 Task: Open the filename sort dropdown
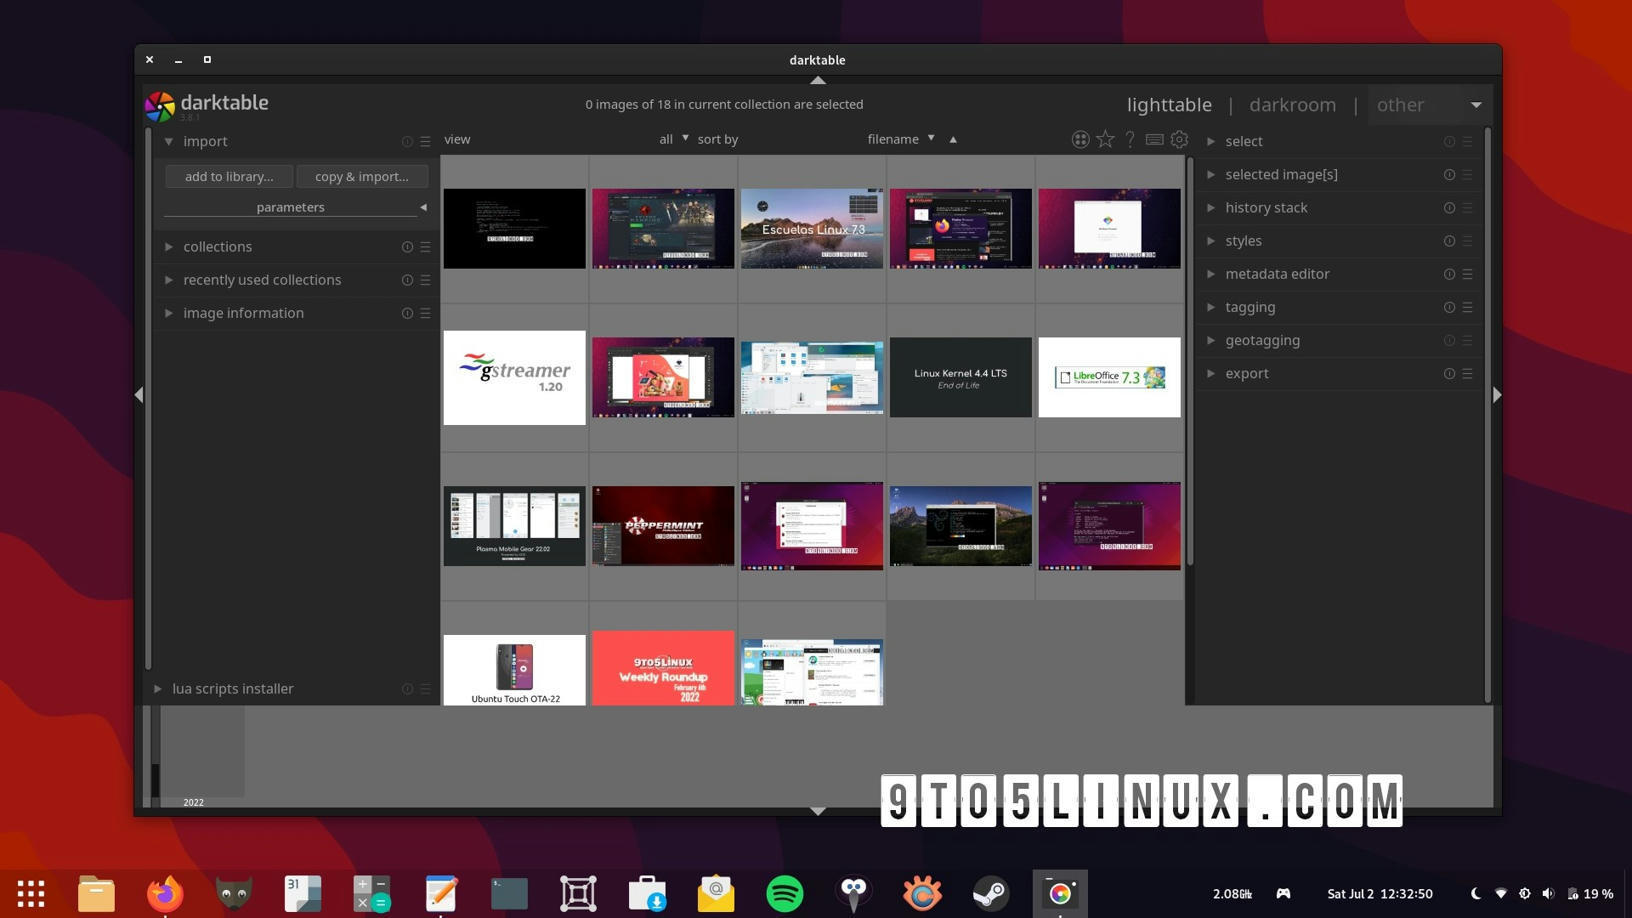(x=900, y=139)
